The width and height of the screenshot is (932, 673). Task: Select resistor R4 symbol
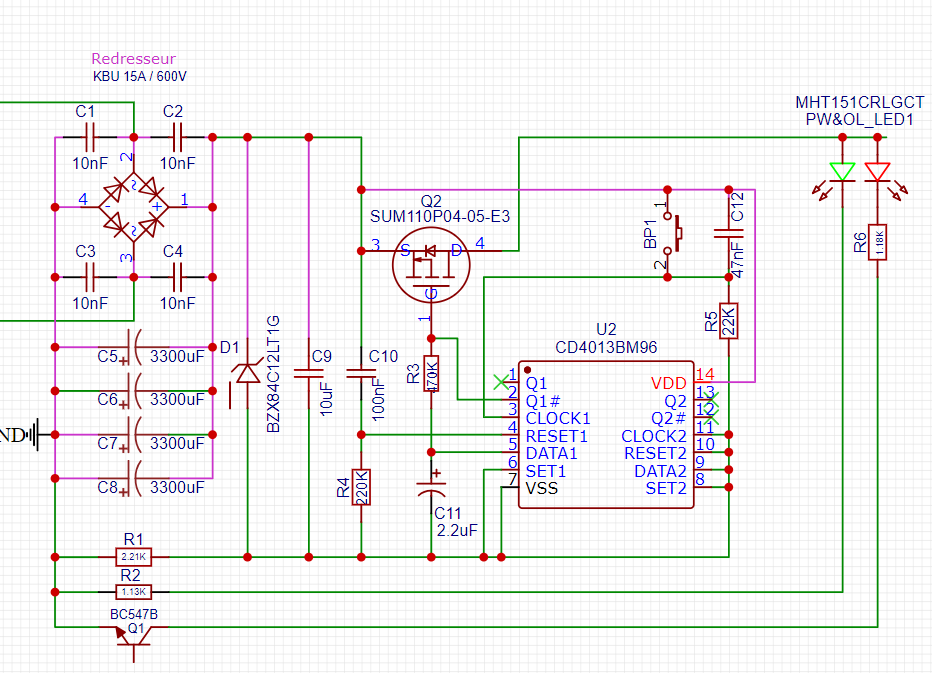click(361, 488)
